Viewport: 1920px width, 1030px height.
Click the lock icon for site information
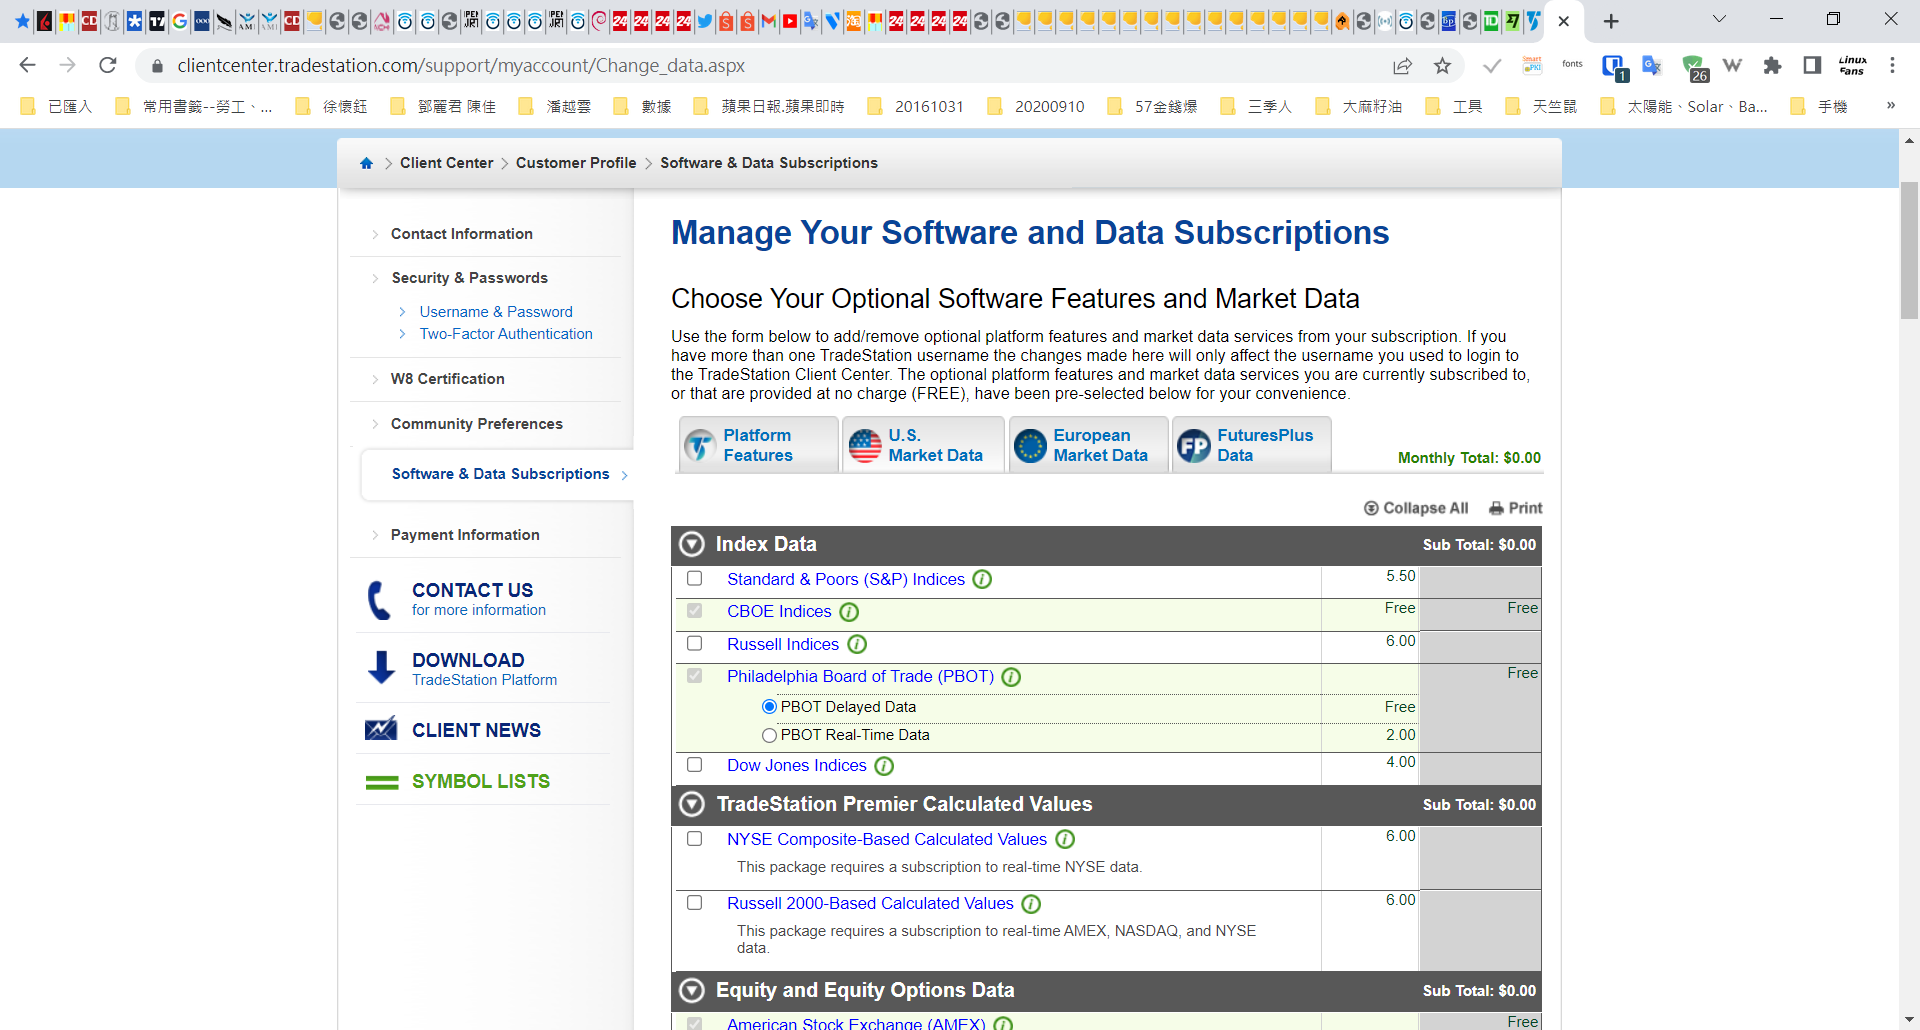pyautogui.click(x=157, y=66)
